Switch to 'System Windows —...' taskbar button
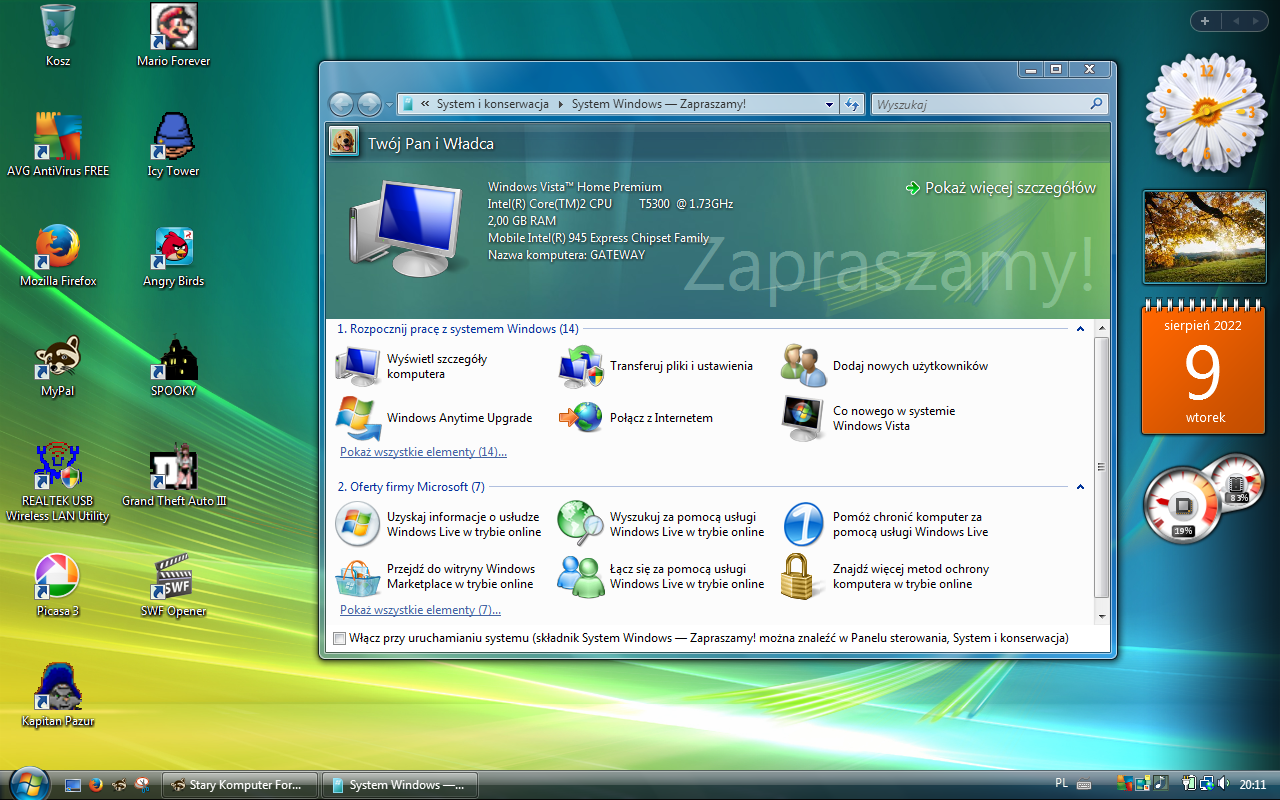This screenshot has height=800, width=1280. [400, 785]
